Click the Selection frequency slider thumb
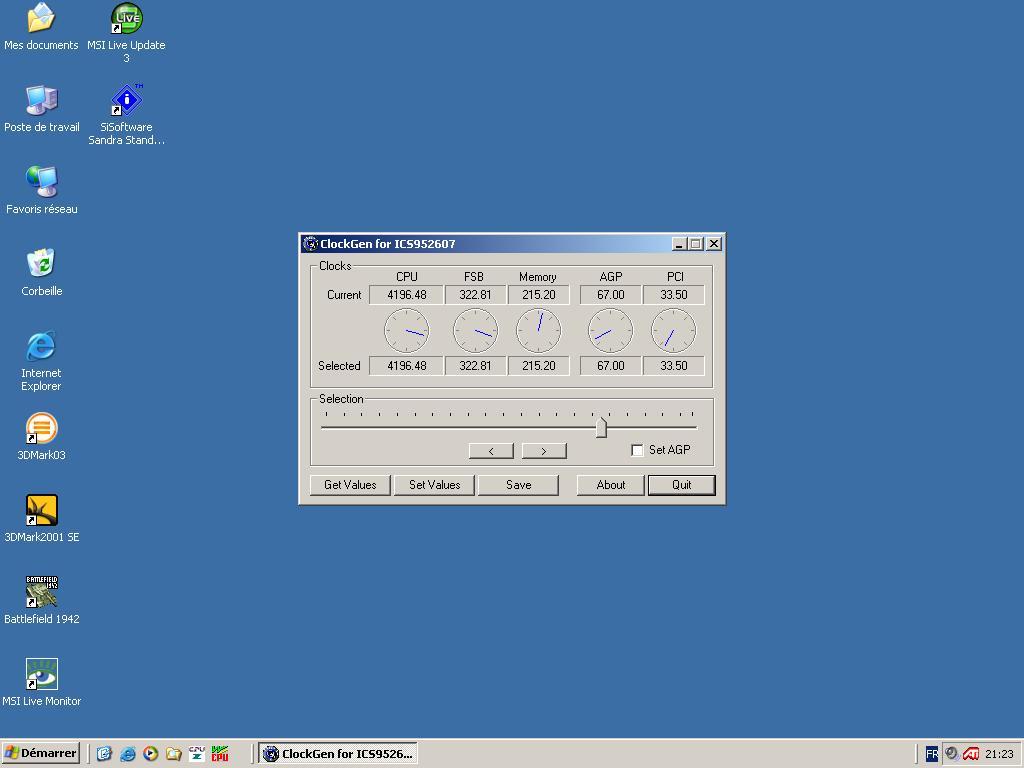This screenshot has width=1024, height=768. pos(601,428)
